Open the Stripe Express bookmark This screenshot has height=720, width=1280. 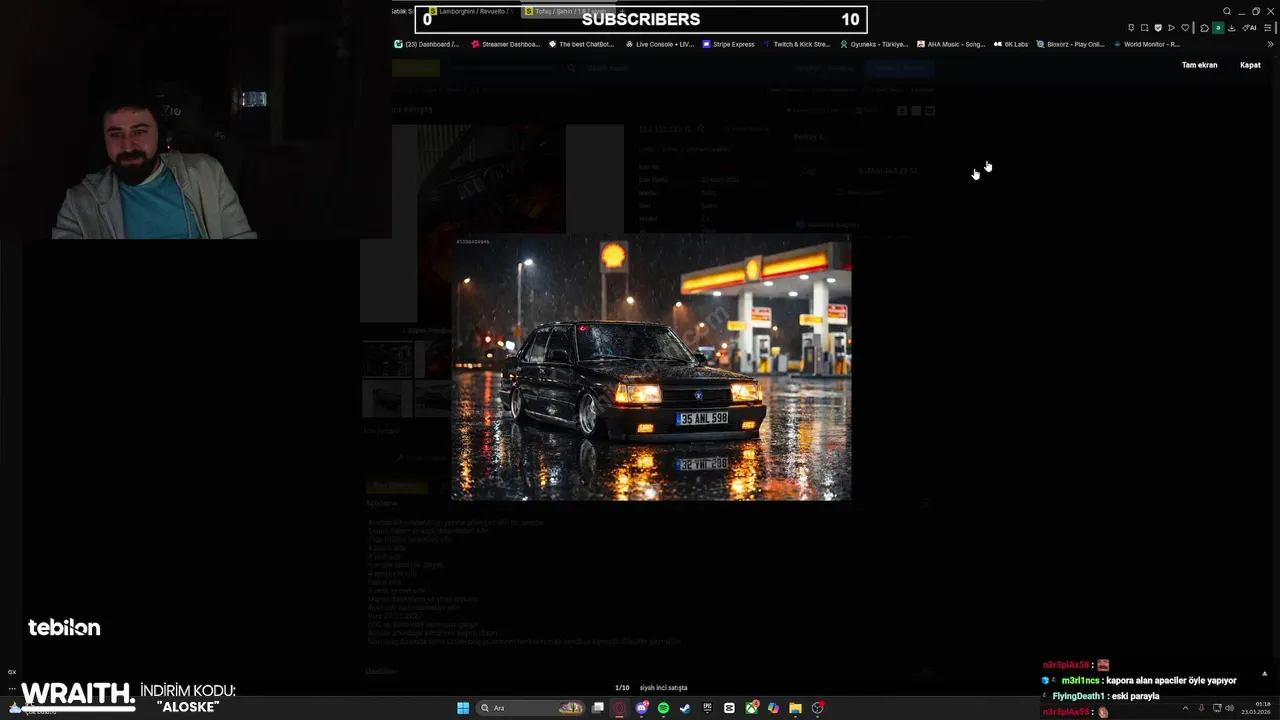[x=729, y=44]
